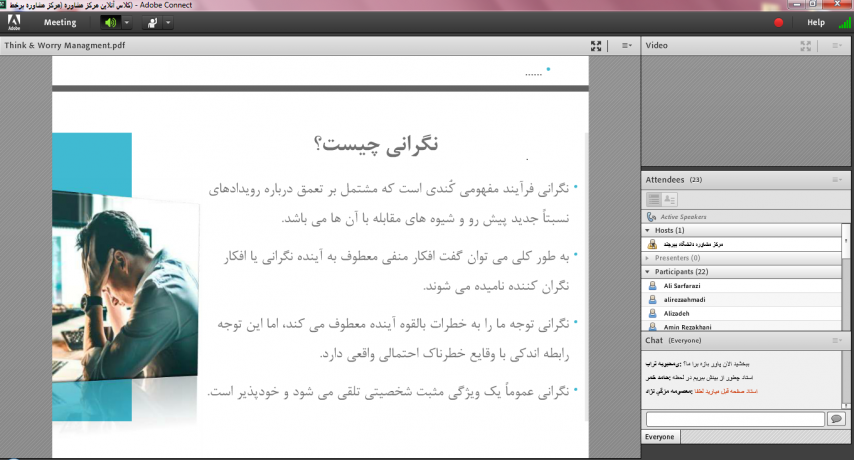854x460 pixels.
Task: Click the user icon beside Alizadeh
Action: click(652, 314)
